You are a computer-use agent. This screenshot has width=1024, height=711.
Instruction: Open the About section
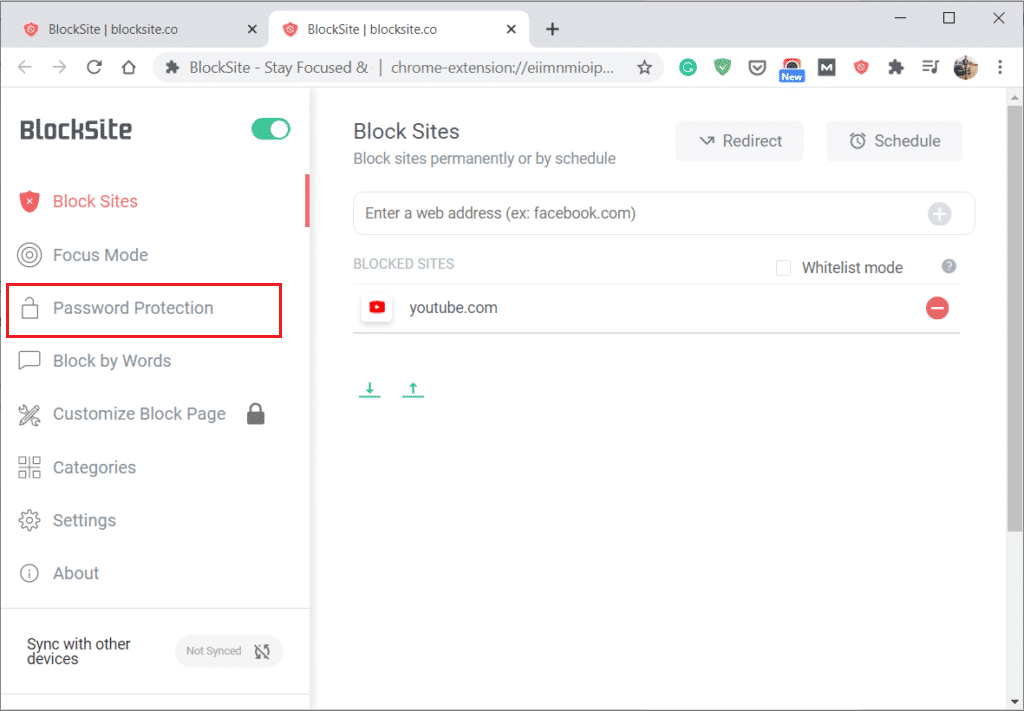[76, 573]
